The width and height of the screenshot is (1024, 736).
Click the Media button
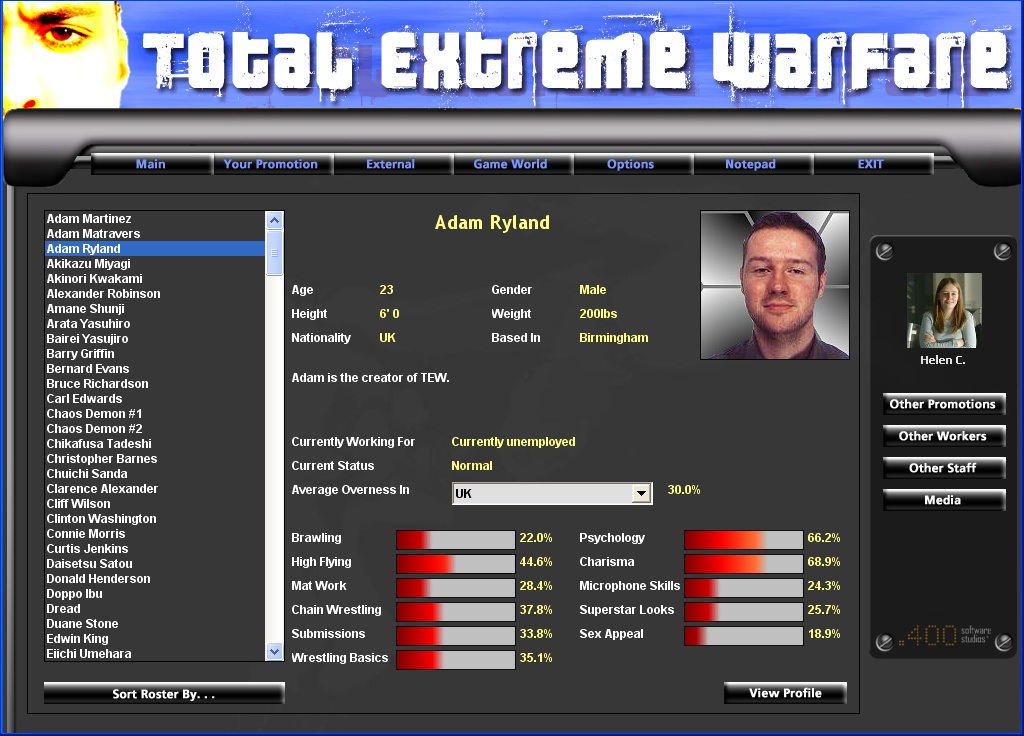[x=943, y=500]
